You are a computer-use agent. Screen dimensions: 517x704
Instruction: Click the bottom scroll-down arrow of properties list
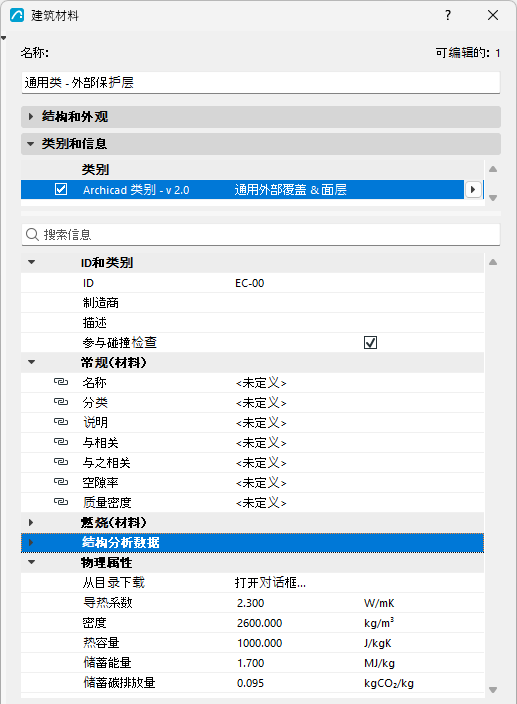click(x=493, y=690)
